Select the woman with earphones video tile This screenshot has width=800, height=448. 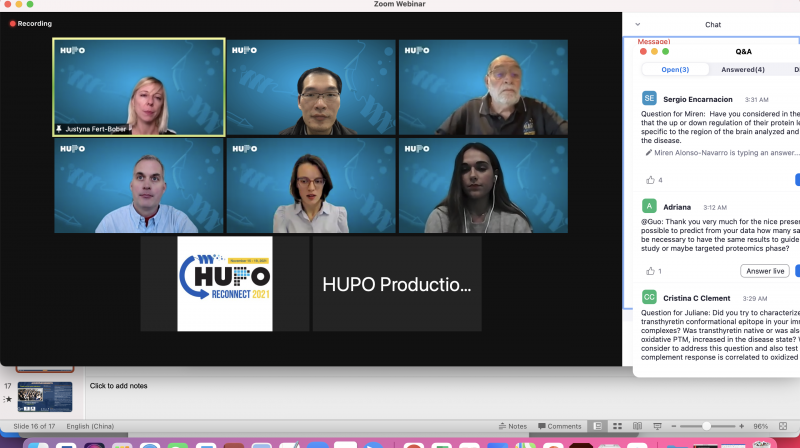tap(483, 186)
